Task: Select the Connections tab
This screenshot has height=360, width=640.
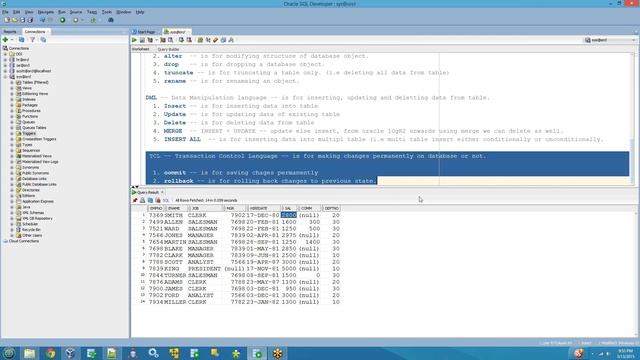Action: point(35,31)
